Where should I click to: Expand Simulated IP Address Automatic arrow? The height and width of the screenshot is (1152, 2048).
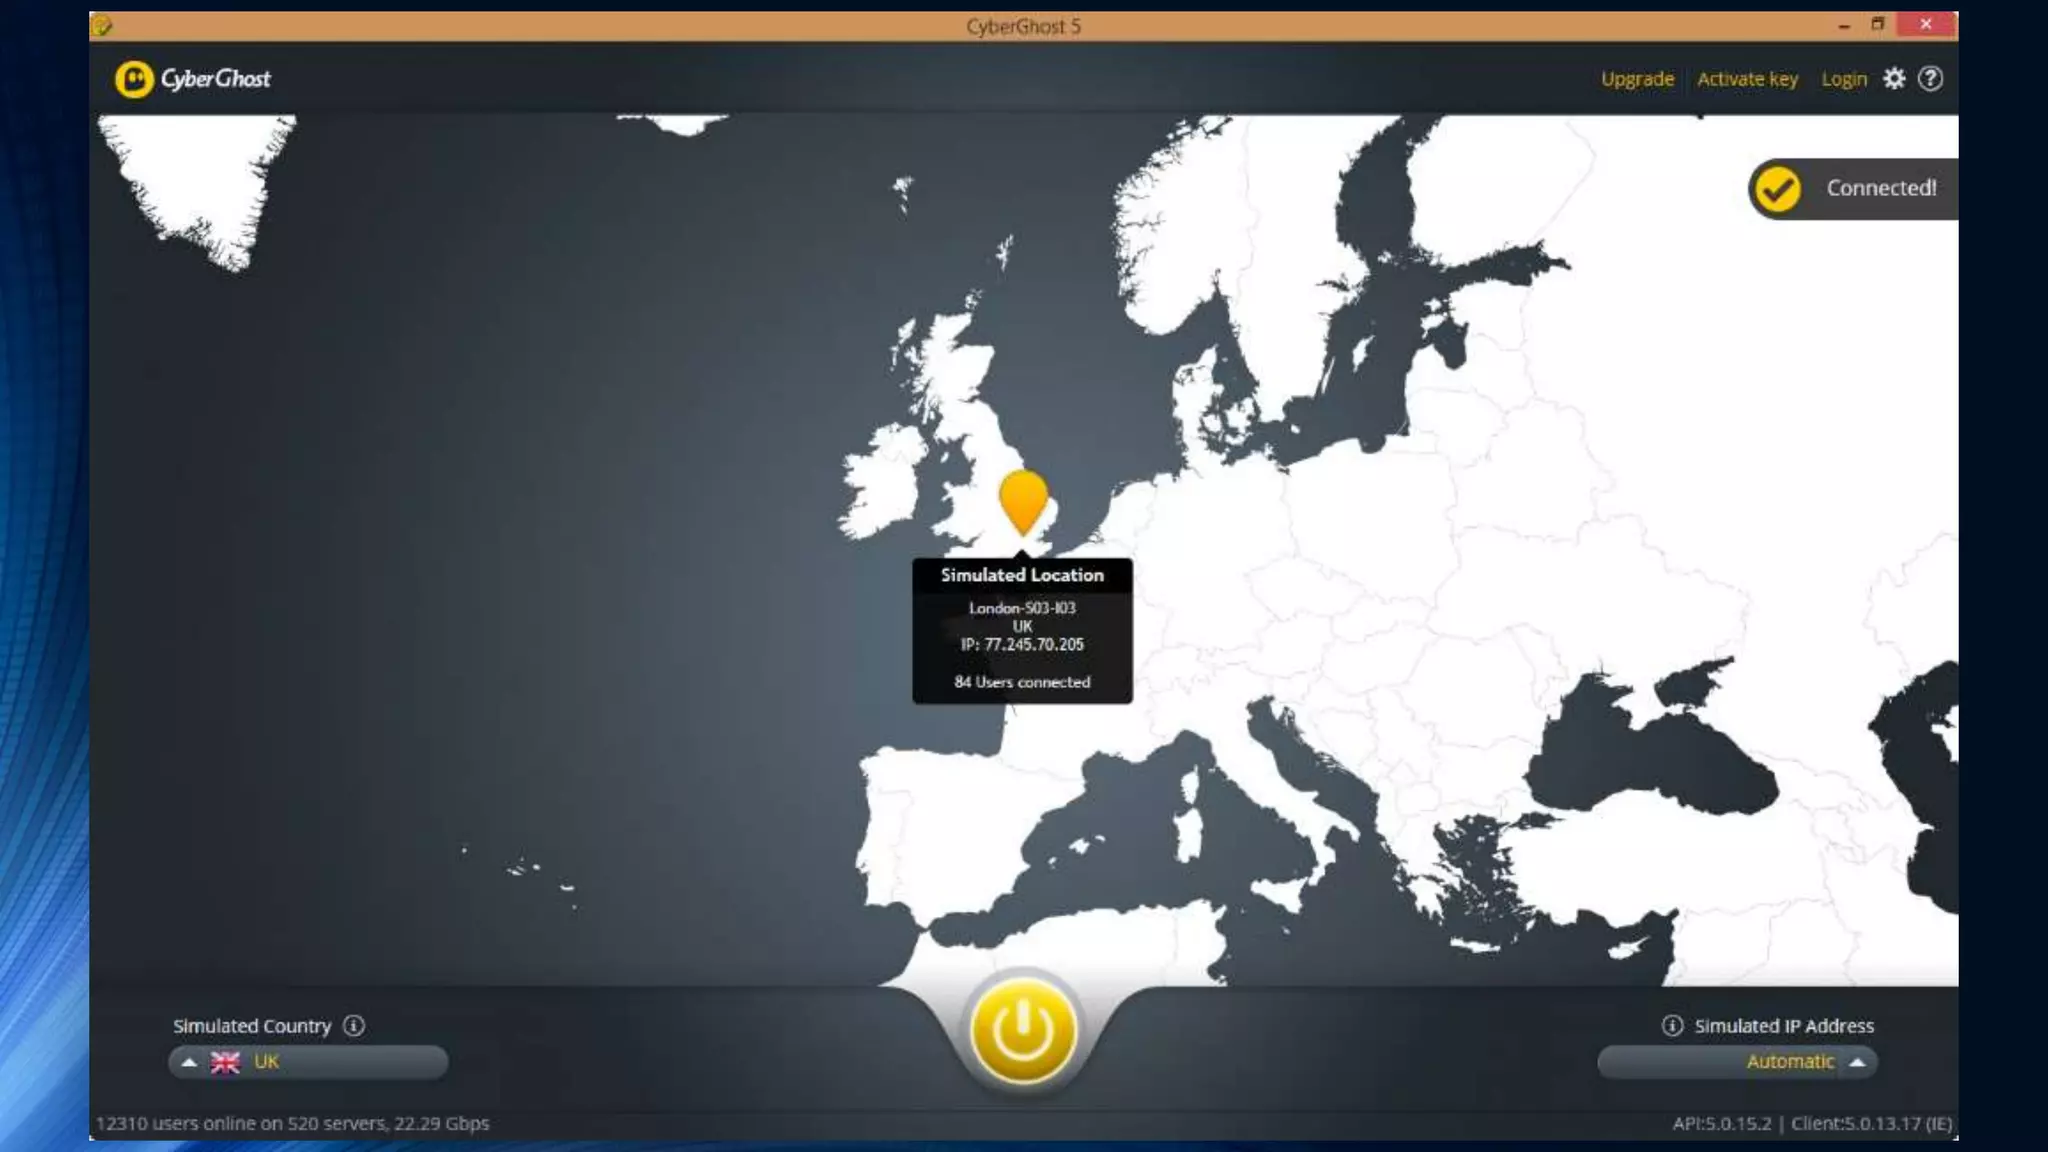pyautogui.click(x=1857, y=1062)
